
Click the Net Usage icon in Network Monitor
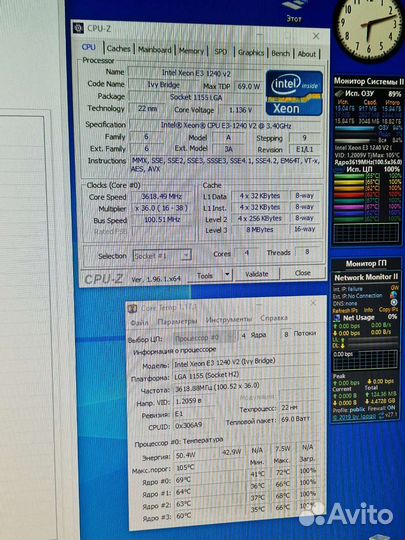(337, 318)
